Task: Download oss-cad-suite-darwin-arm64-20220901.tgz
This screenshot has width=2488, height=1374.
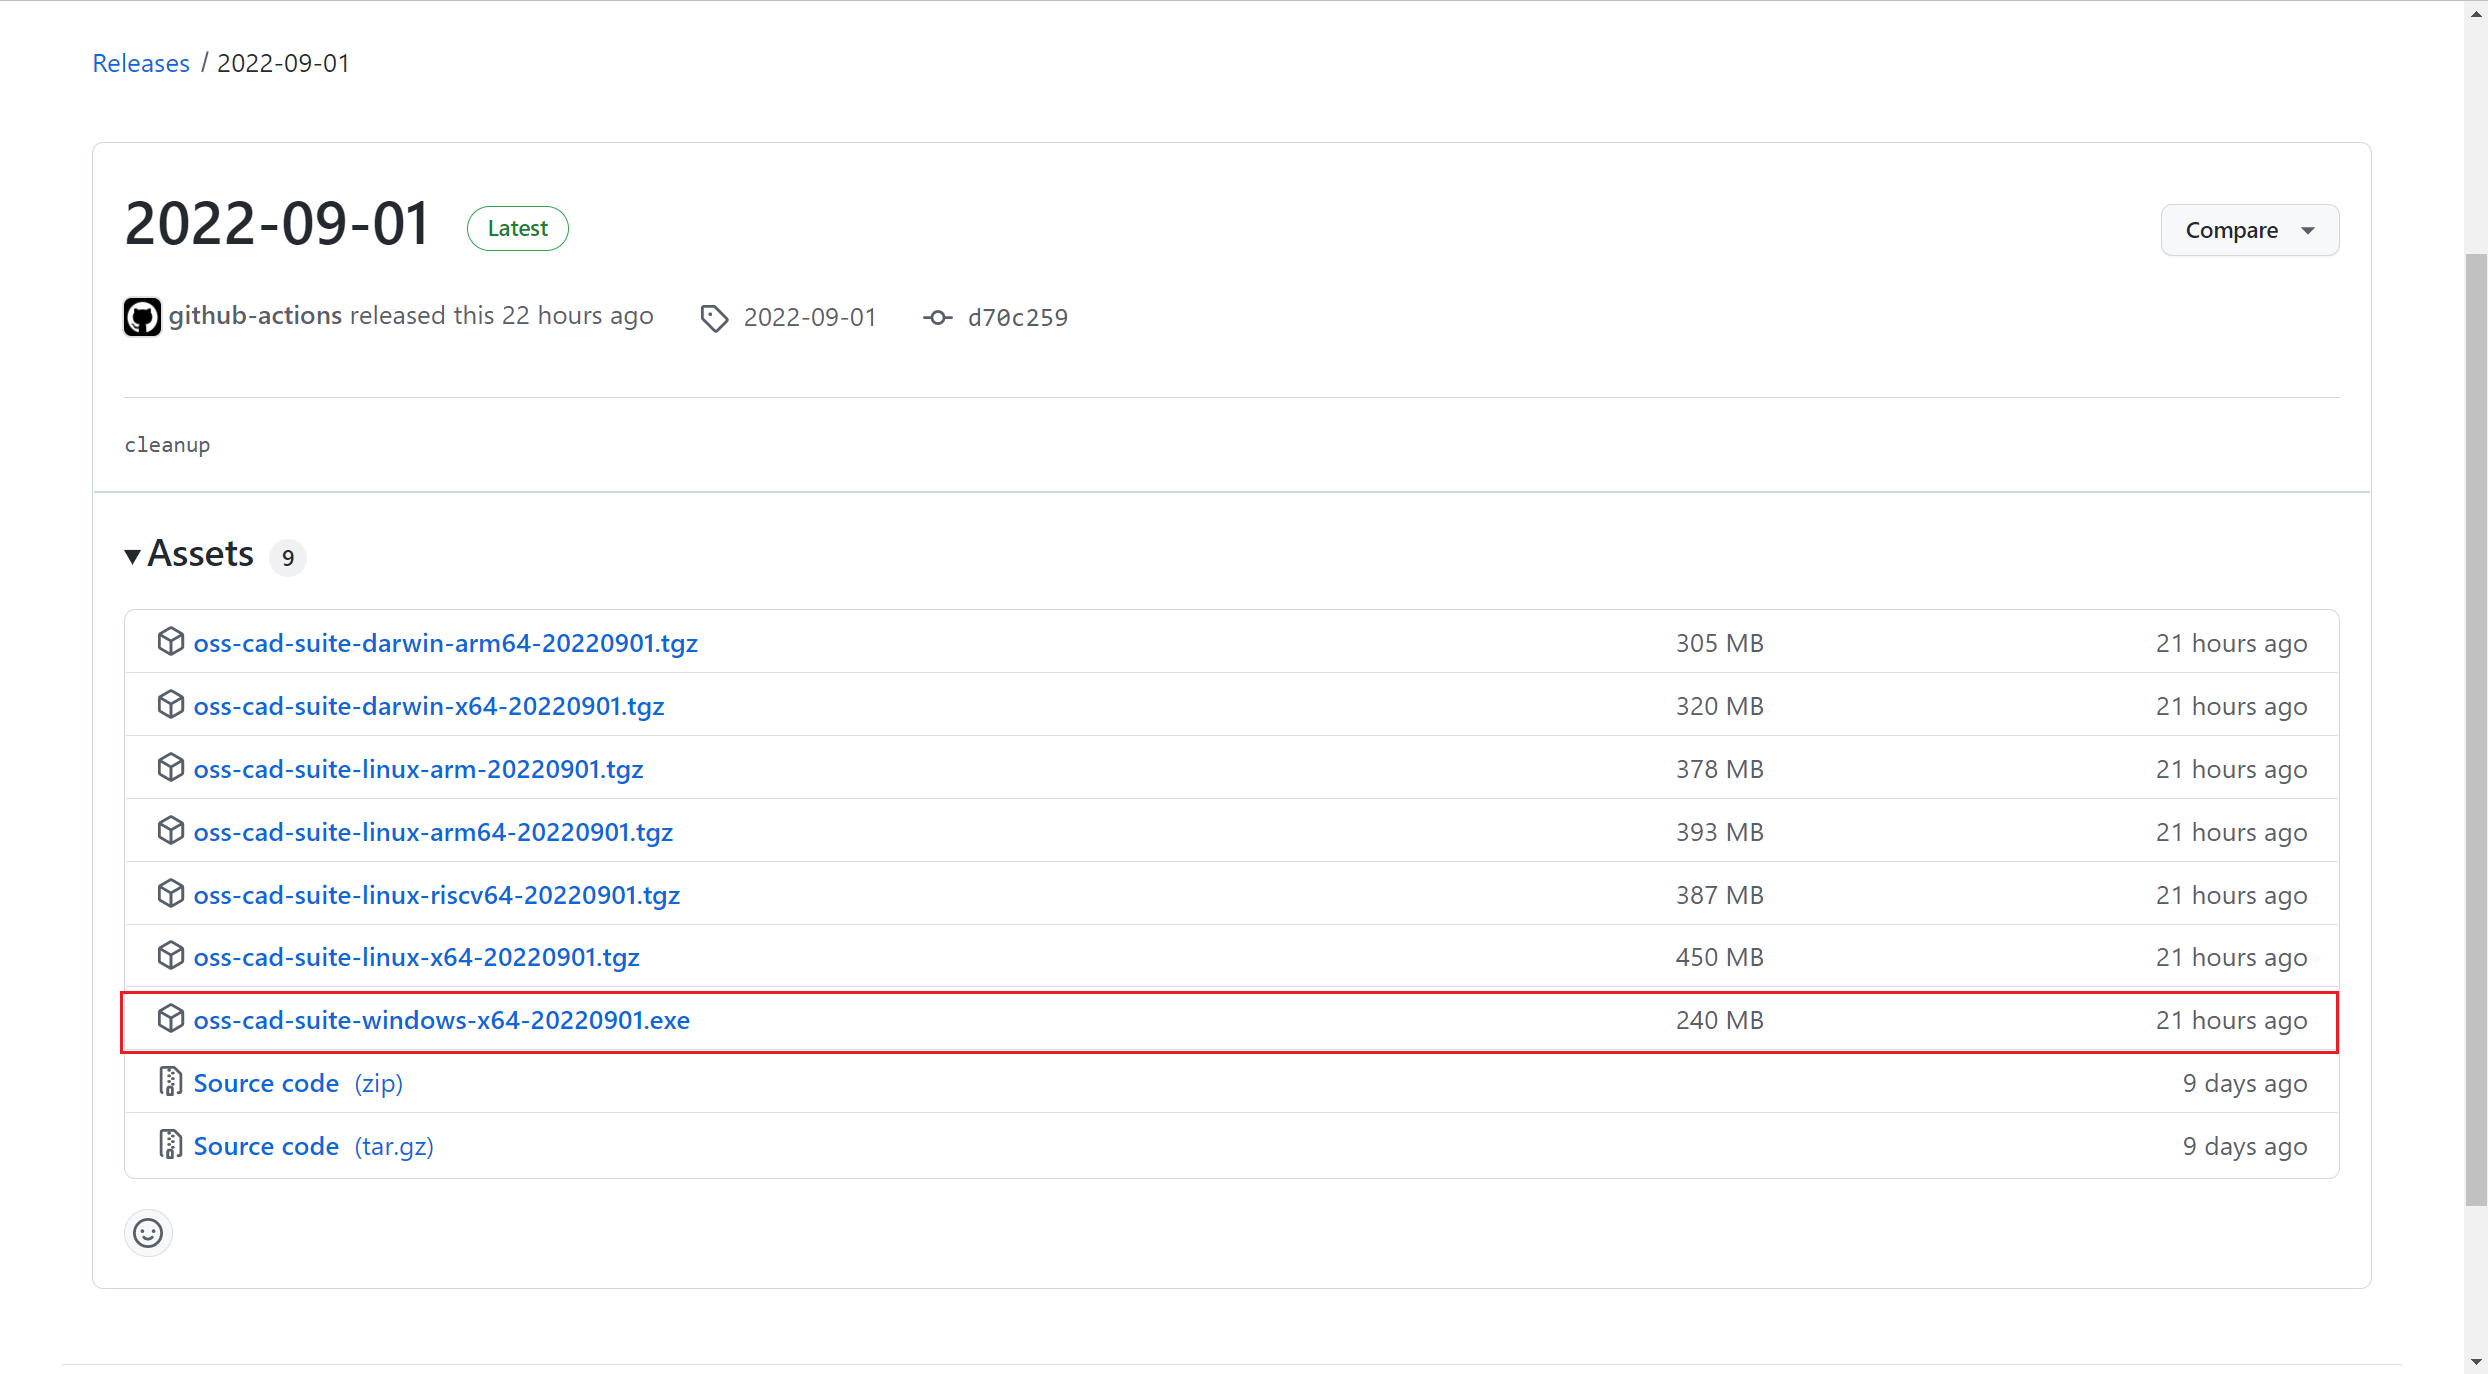Action: (x=446, y=643)
